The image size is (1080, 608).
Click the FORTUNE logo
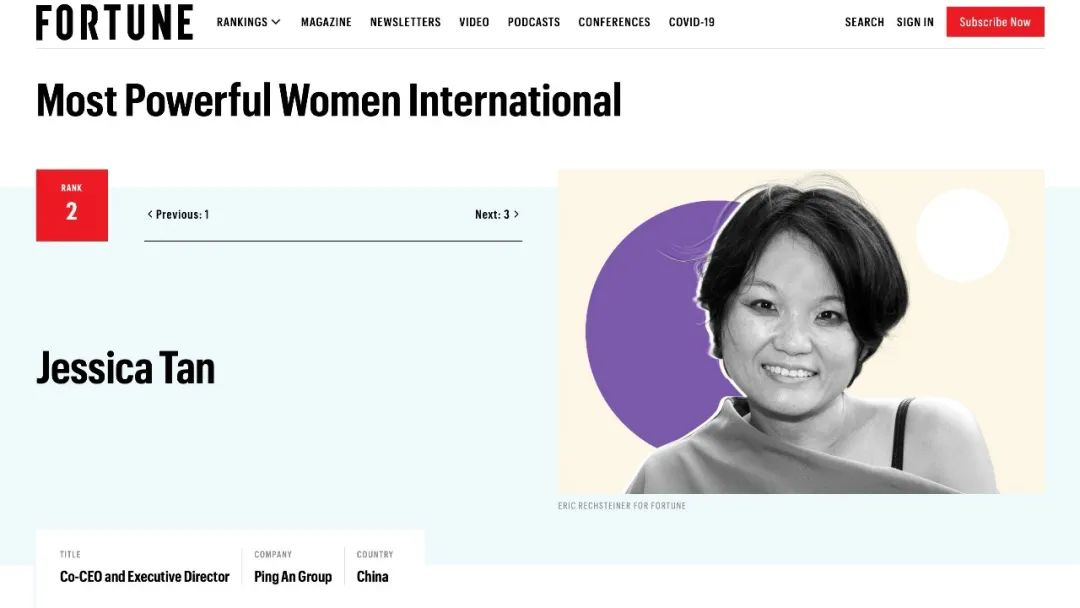point(114,22)
